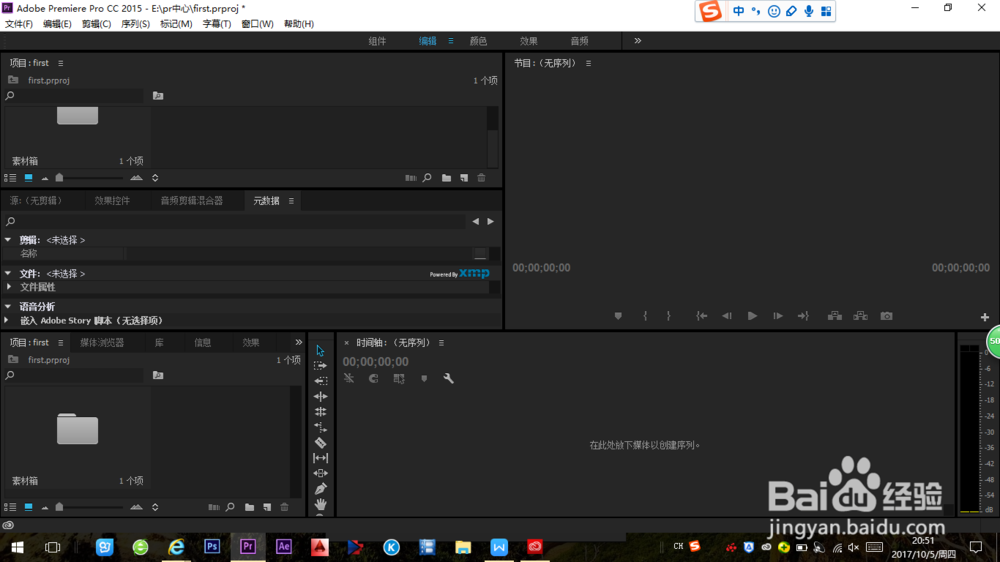
Task: Add marker in the timeline panel
Action: (x=424, y=378)
